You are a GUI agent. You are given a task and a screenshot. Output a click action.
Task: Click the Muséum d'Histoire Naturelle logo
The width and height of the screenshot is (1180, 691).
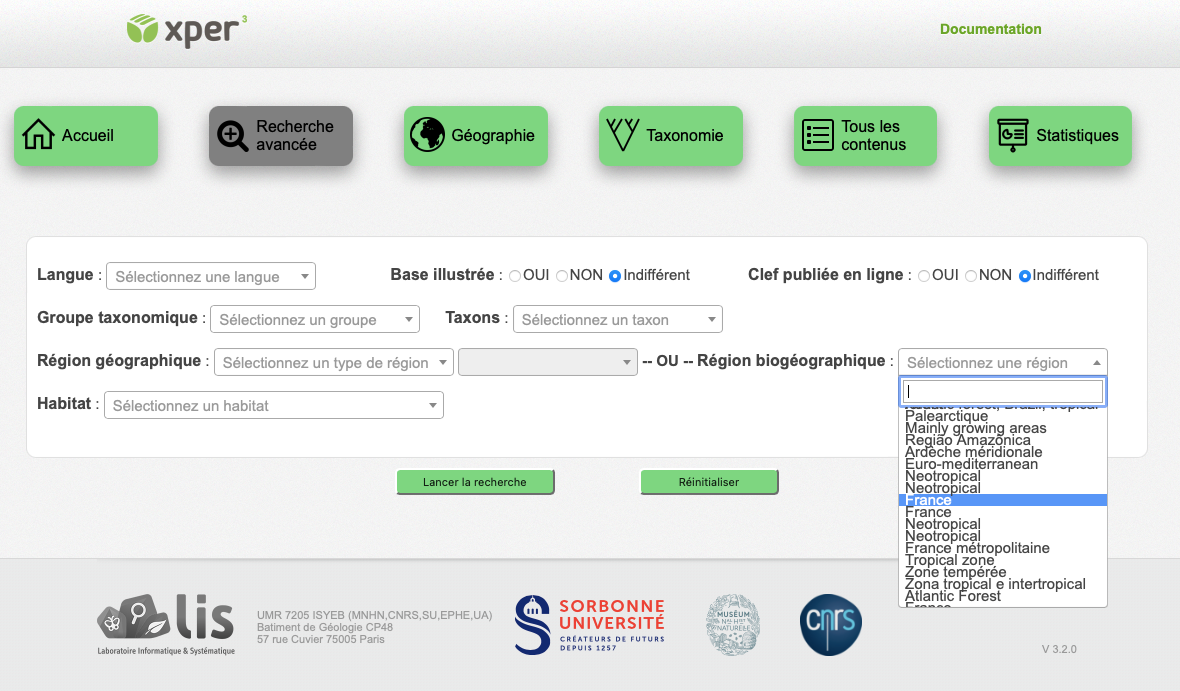point(733,624)
